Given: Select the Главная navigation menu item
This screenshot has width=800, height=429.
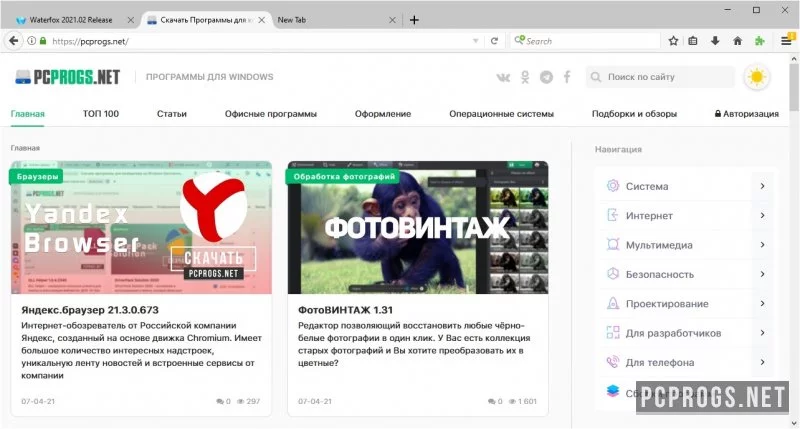Looking at the screenshot, I should pyautogui.click(x=28, y=114).
